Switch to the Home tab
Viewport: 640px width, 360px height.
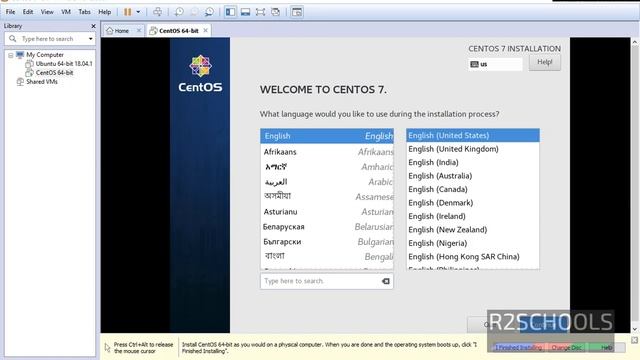point(121,31)
